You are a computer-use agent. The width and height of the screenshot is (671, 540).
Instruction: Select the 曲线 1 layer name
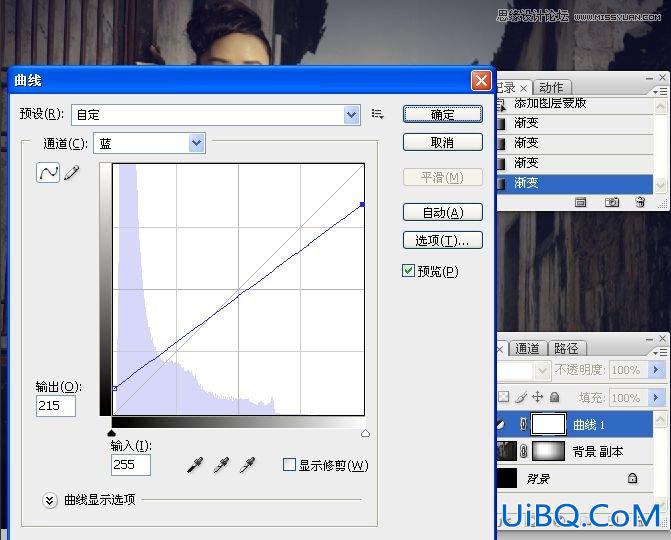click(589, 424)
